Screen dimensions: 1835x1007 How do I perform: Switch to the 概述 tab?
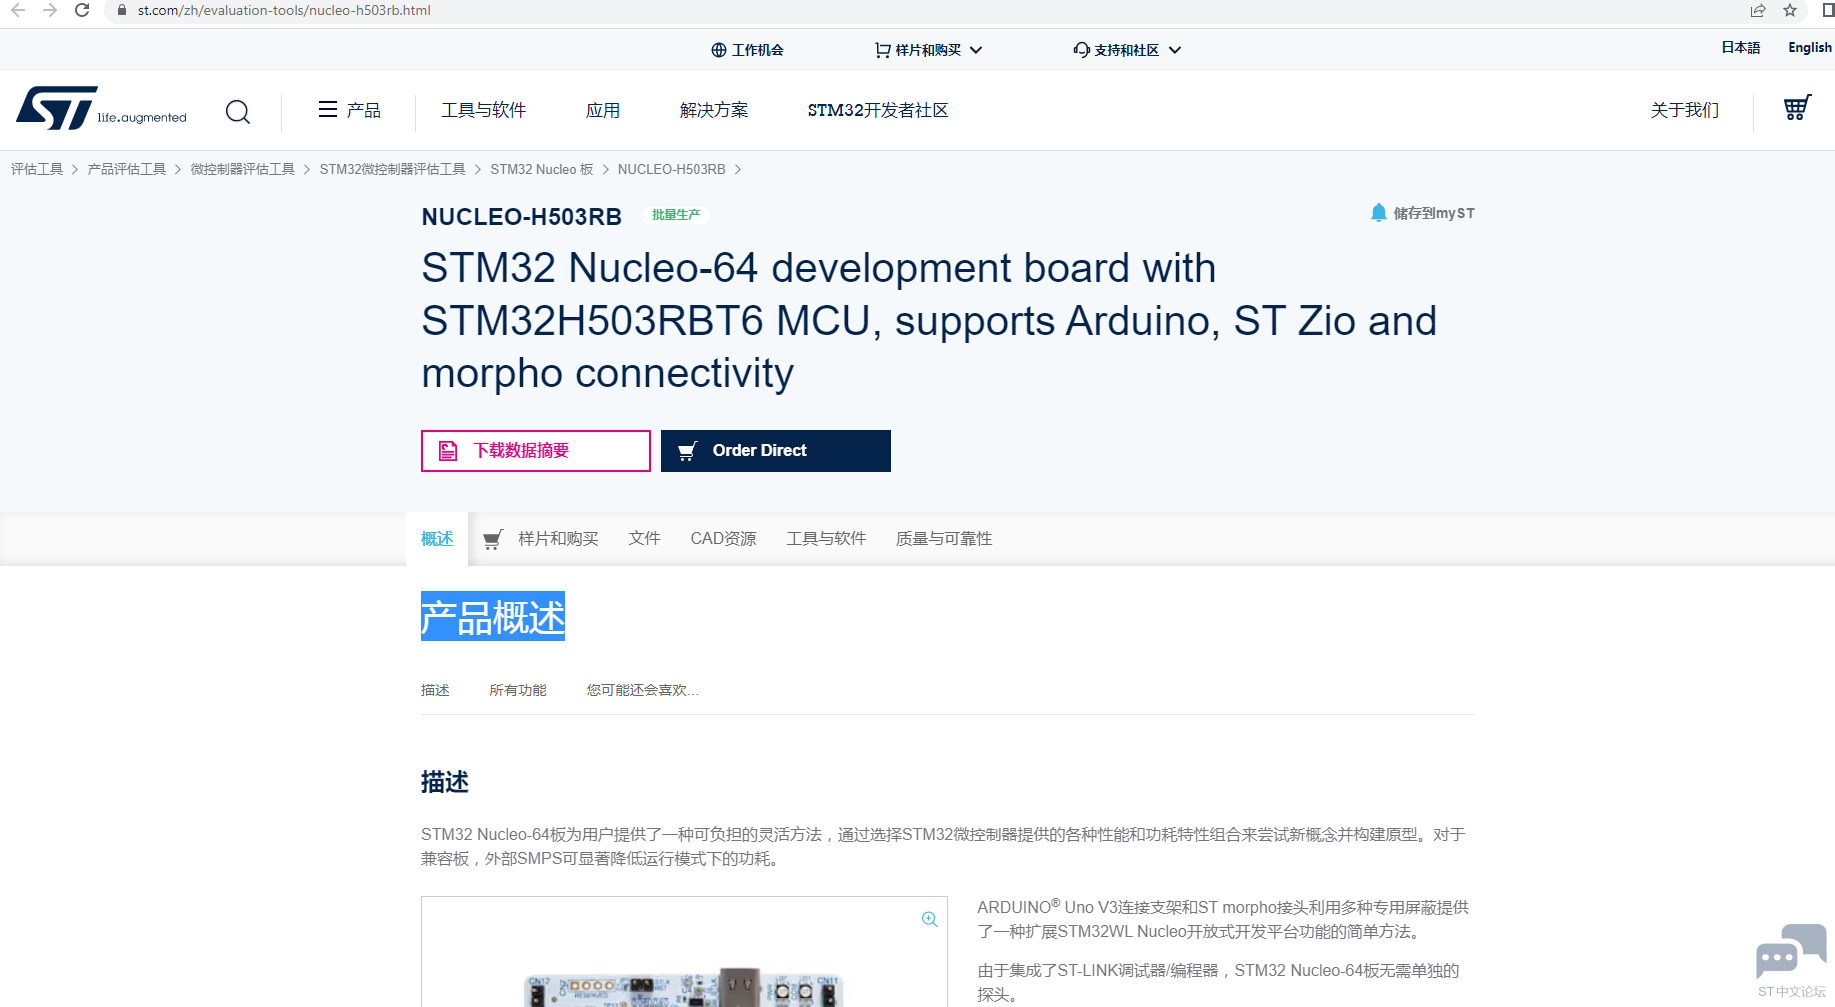[437, 539]
